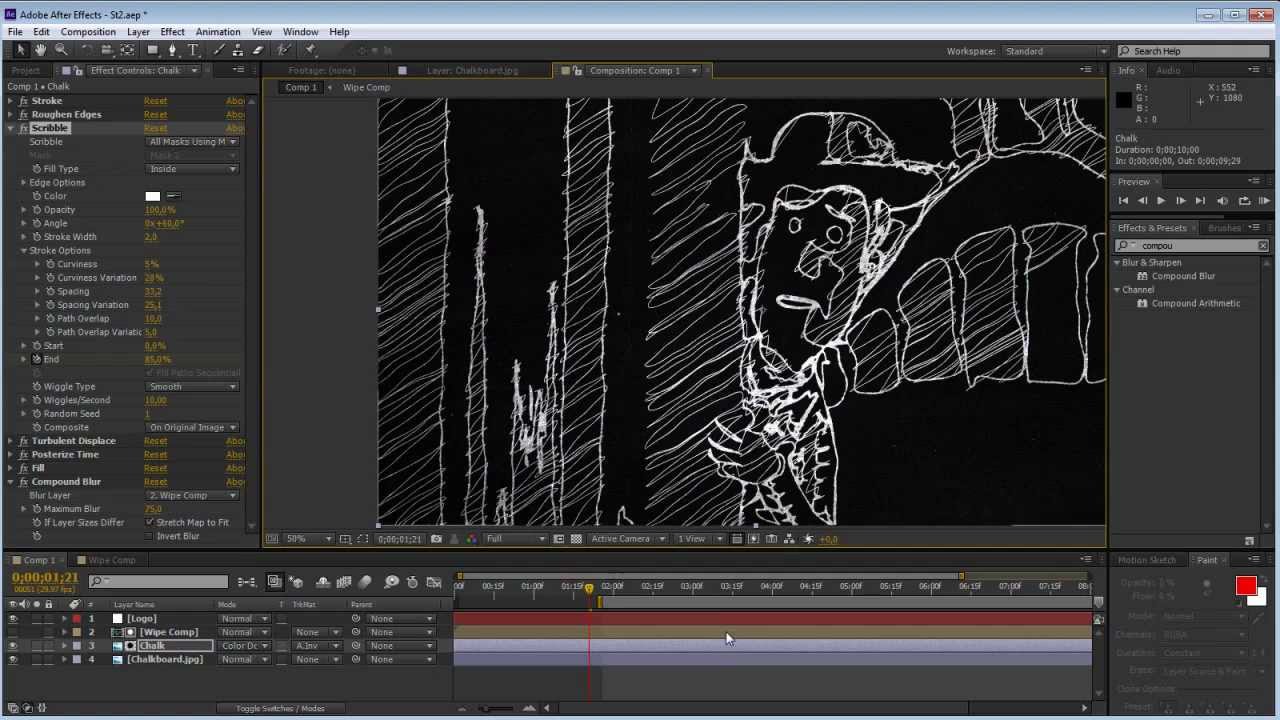Open Composite On Original Image dropdown
Viewport: 1280px width, 720px height.
(193, 427)
